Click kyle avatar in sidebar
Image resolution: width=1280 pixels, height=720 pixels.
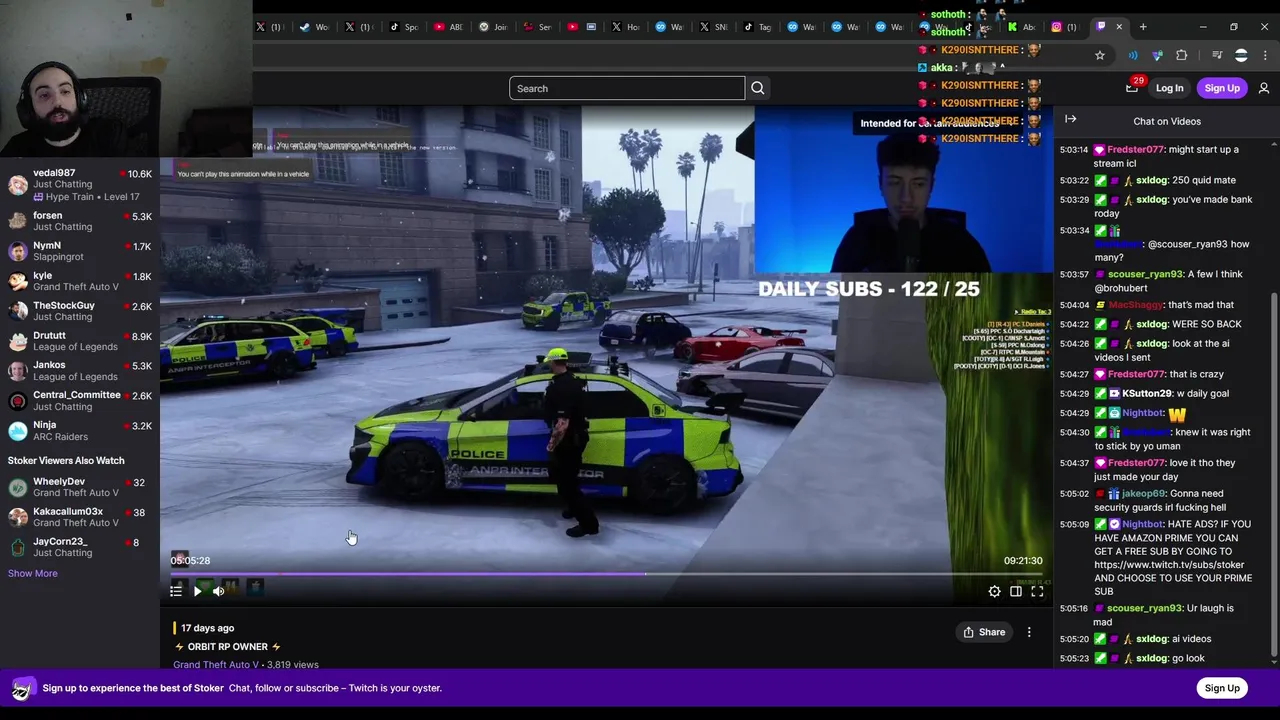coord(18,281)
